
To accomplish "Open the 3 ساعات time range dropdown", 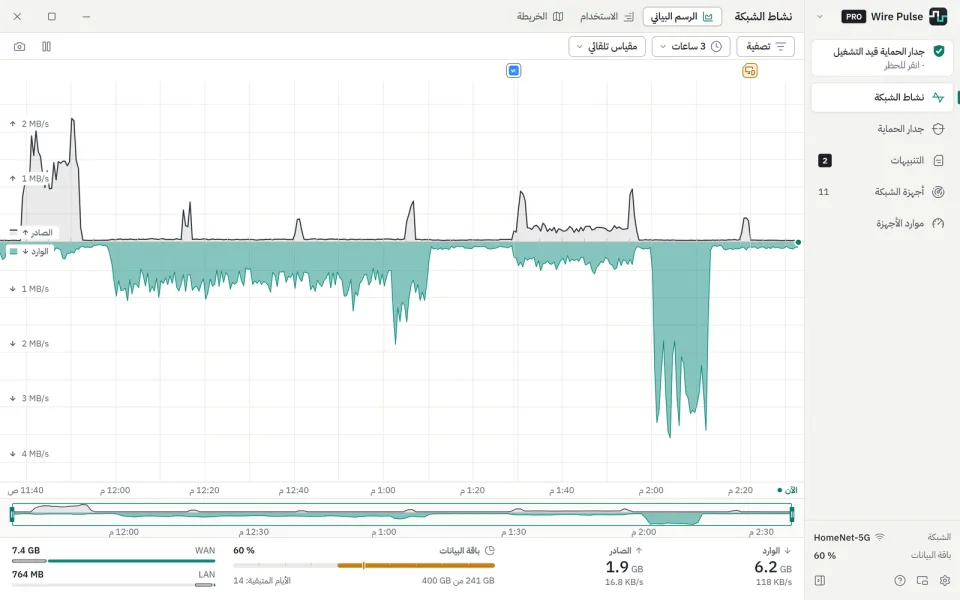I will 691,47.
